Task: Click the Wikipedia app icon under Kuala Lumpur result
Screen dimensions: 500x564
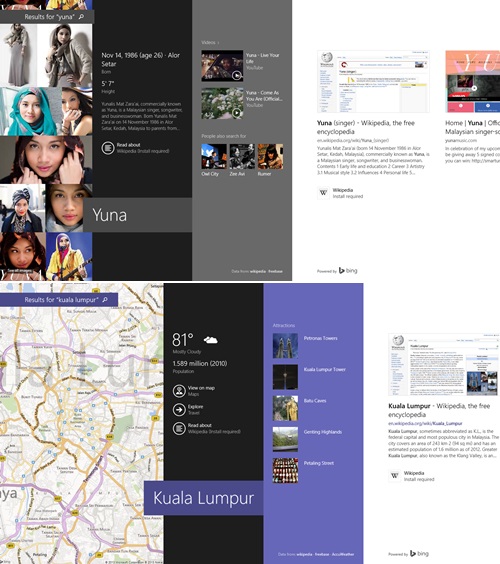Action: click(x=395, y=476)
